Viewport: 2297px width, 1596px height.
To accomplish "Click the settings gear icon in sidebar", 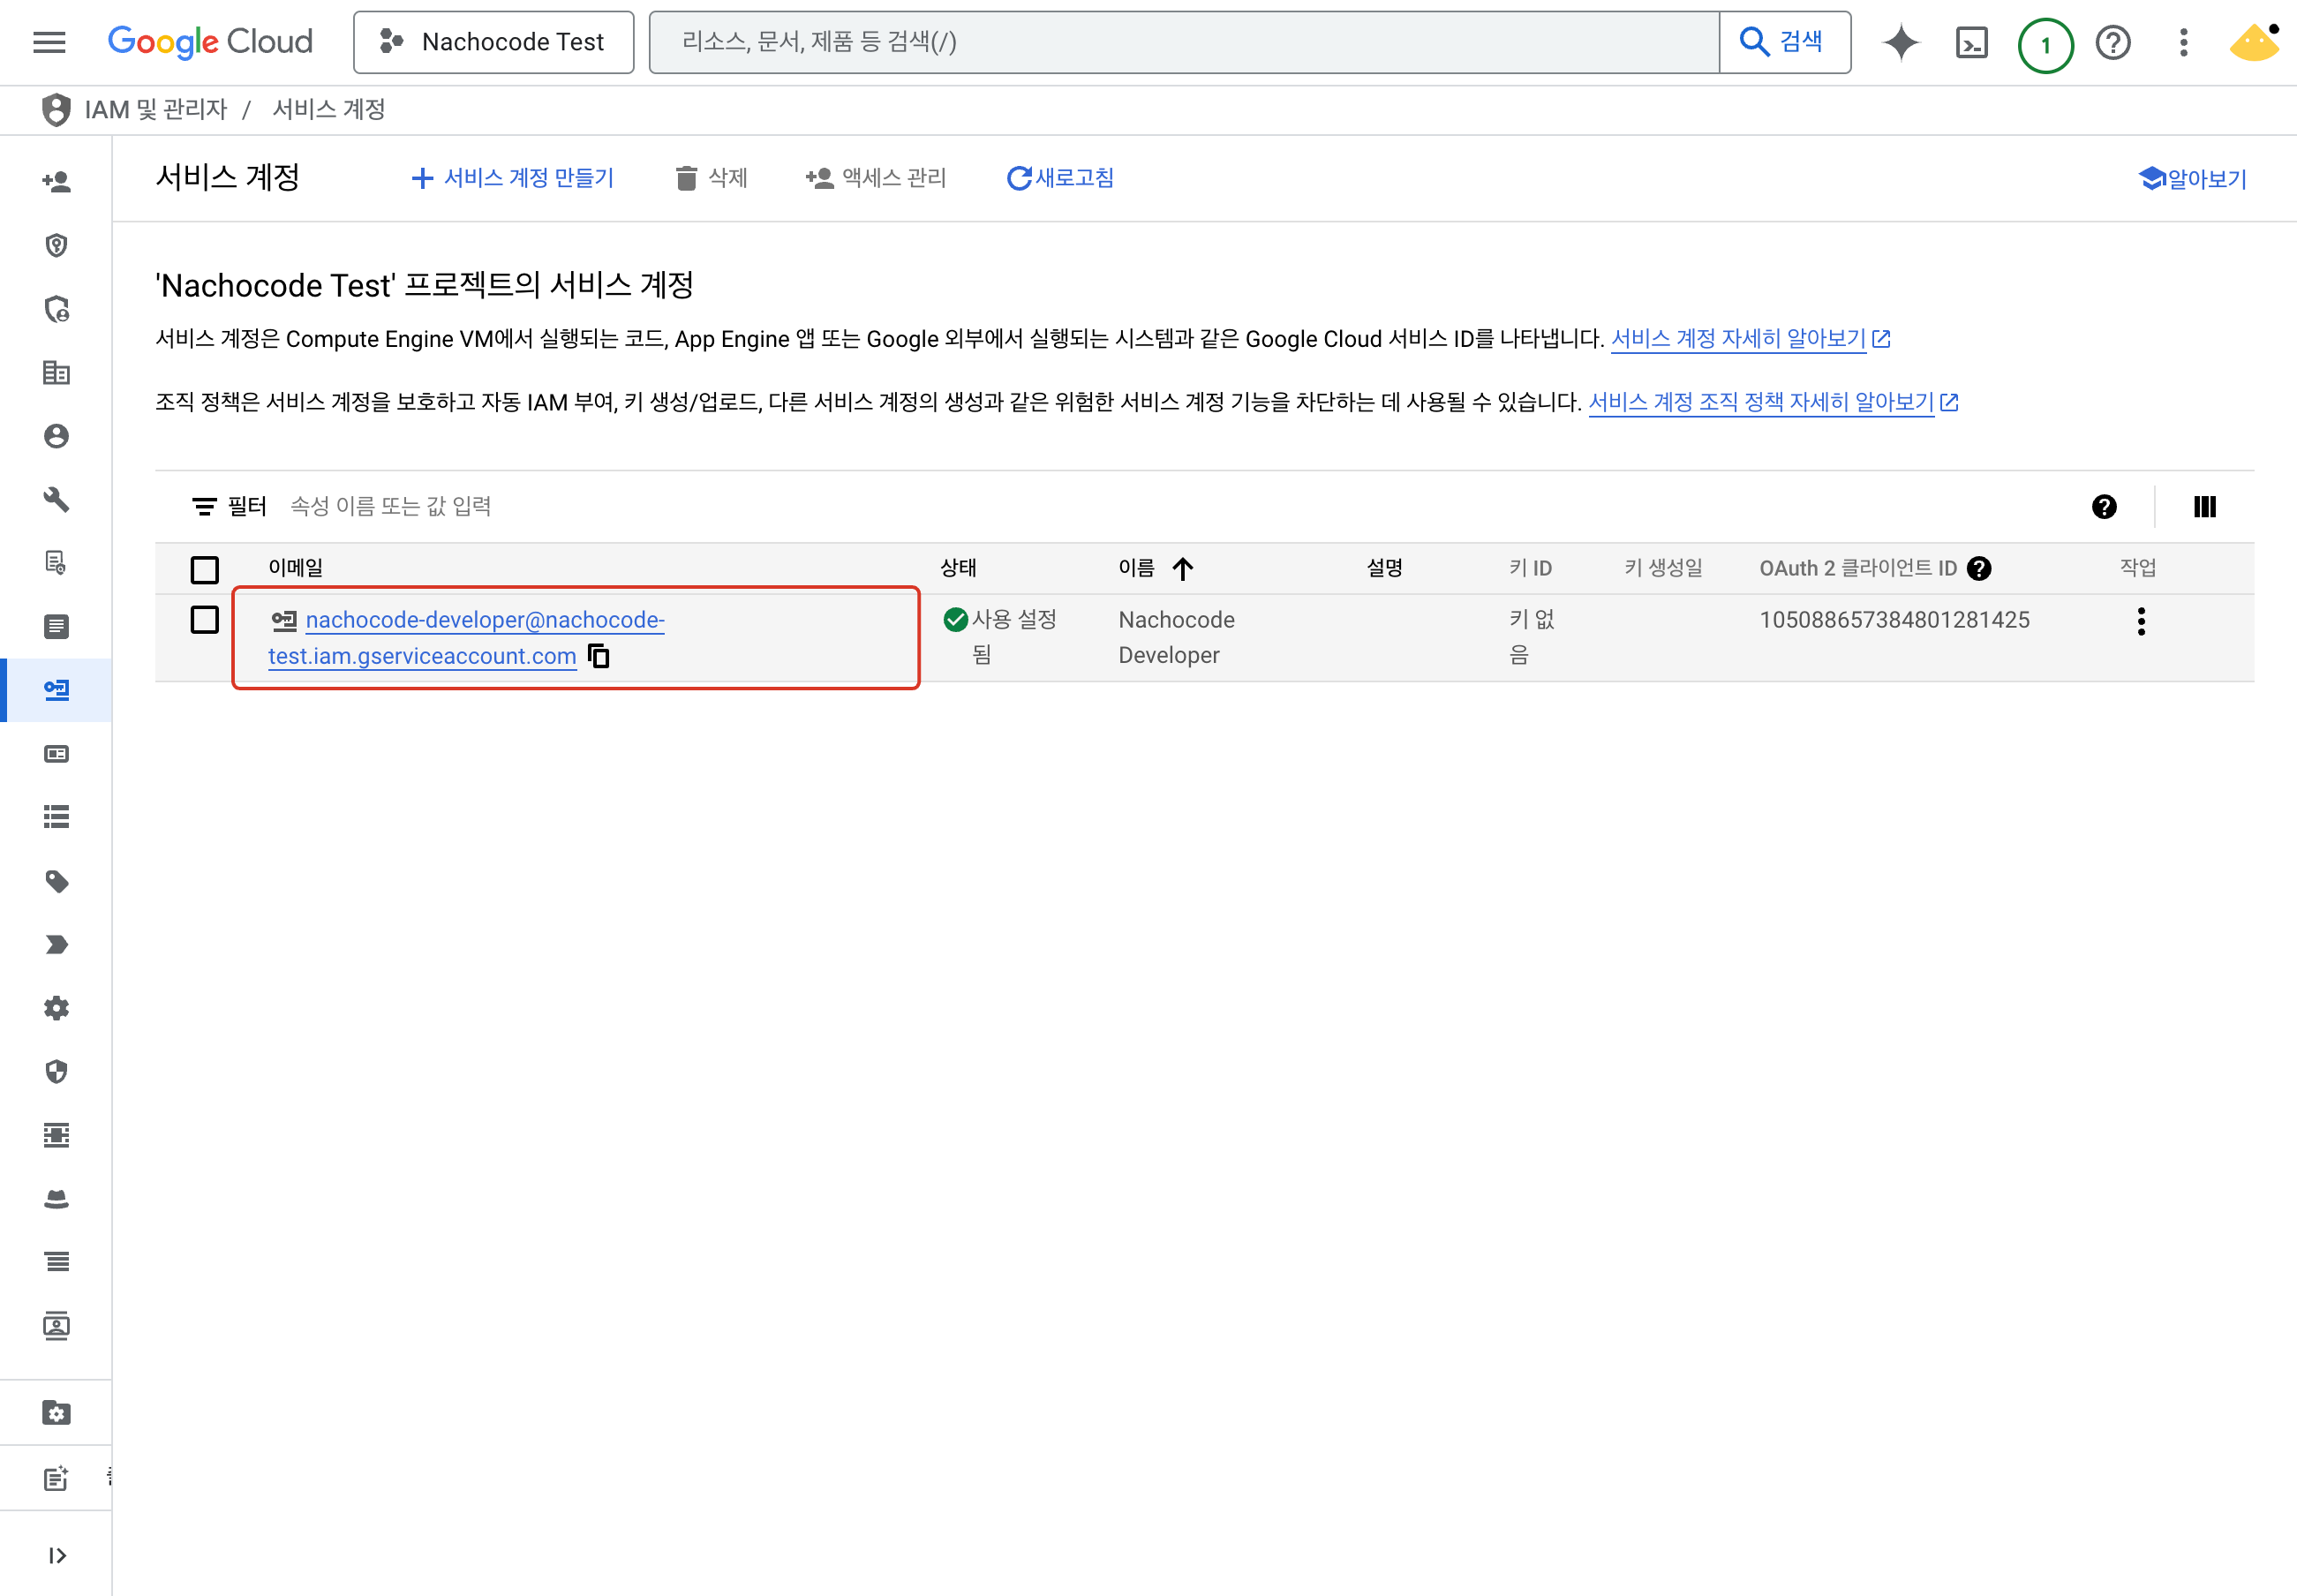I will pos(57,1008).
